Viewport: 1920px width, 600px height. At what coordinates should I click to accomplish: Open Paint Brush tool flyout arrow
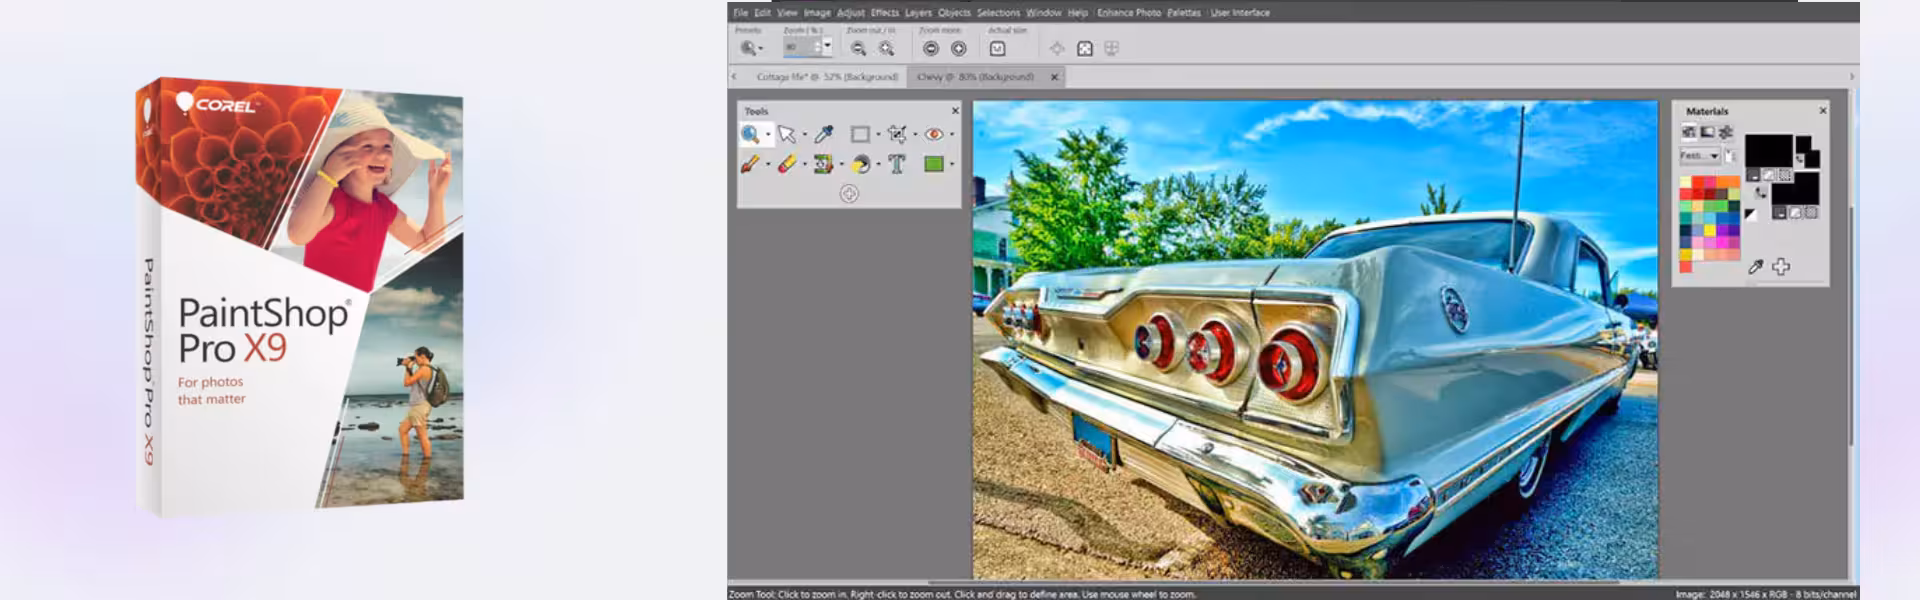pos(768,165)
